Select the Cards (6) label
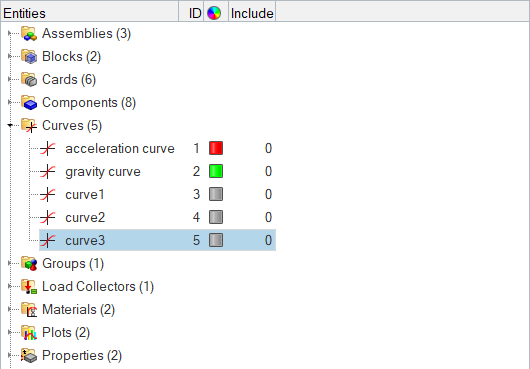The width and height of the screenshot is (530, 369). (69, 79)
